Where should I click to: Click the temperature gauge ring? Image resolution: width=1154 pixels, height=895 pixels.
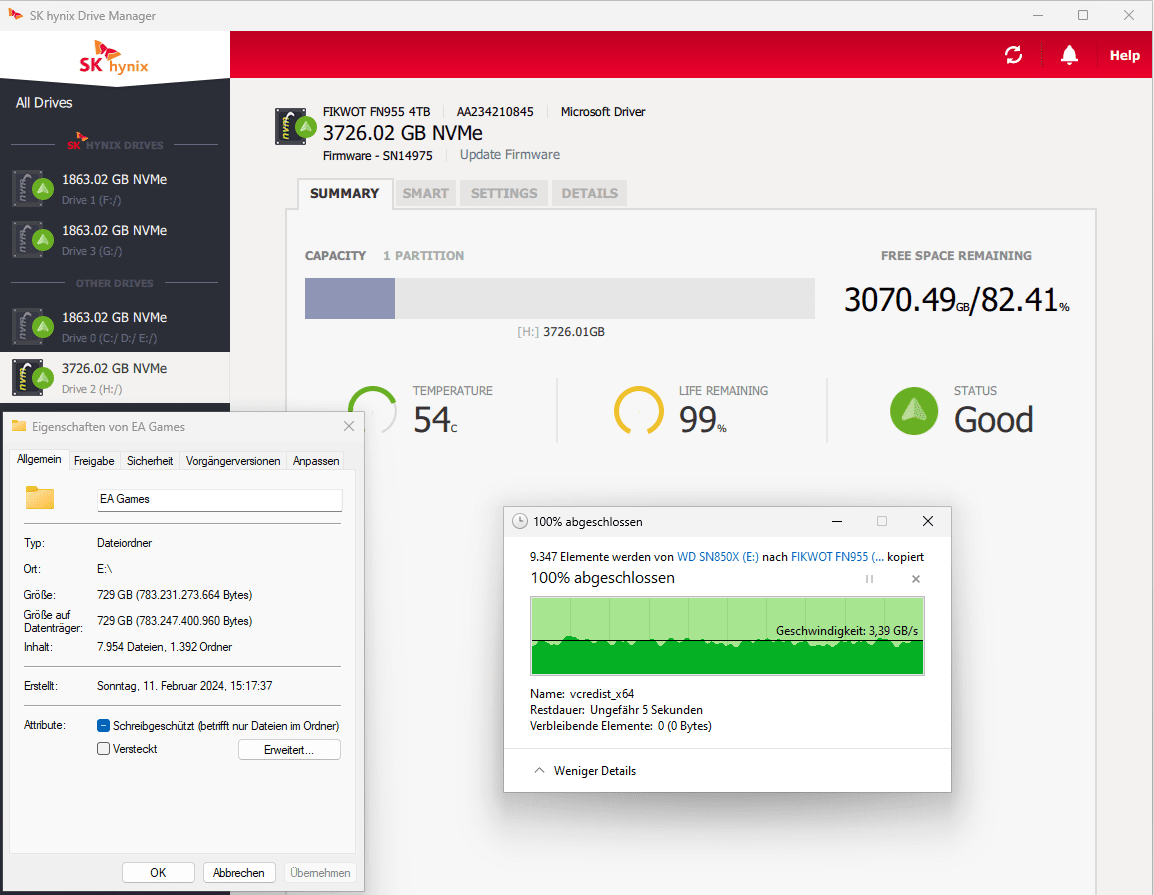[372, 409]
